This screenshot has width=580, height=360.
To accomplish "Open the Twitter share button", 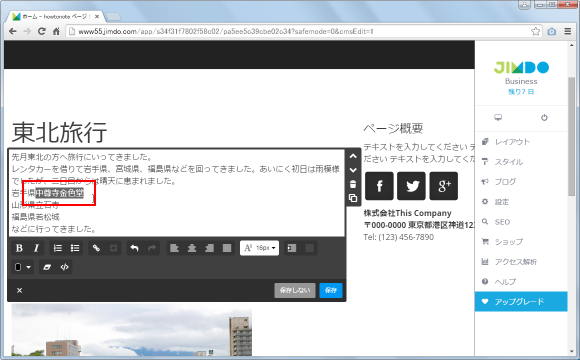I will click(x=411, y=186).
